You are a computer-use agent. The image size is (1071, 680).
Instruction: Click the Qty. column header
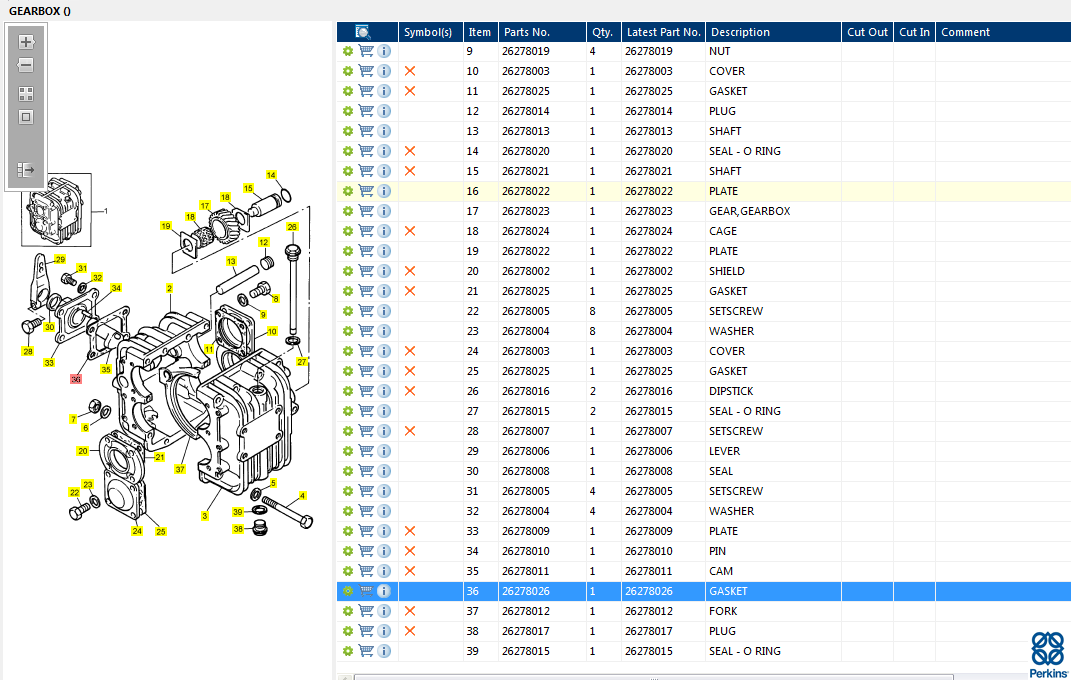click(604, 32)
